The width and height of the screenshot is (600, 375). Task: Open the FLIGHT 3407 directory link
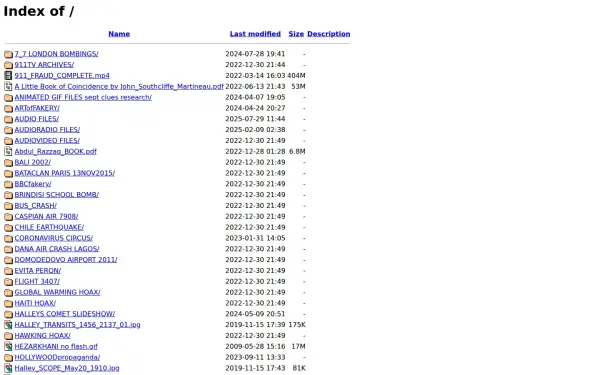[37, 282]
